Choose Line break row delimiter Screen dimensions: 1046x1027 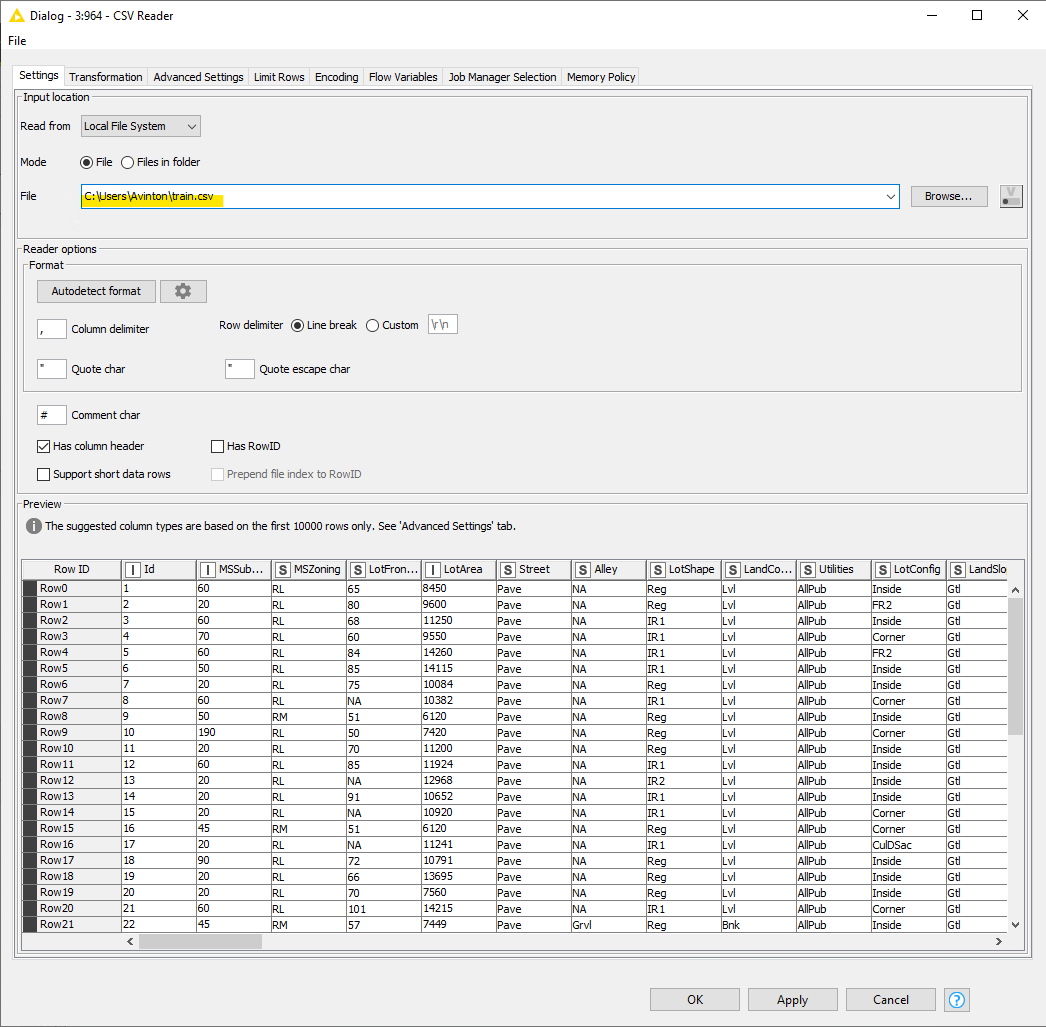(x=298, y=325)
